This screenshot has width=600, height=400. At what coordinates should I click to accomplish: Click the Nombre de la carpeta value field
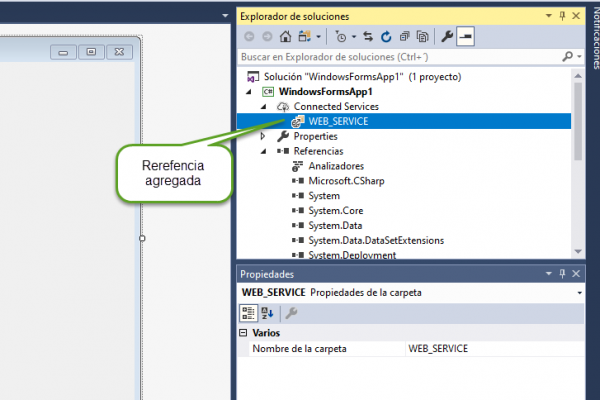490,348
